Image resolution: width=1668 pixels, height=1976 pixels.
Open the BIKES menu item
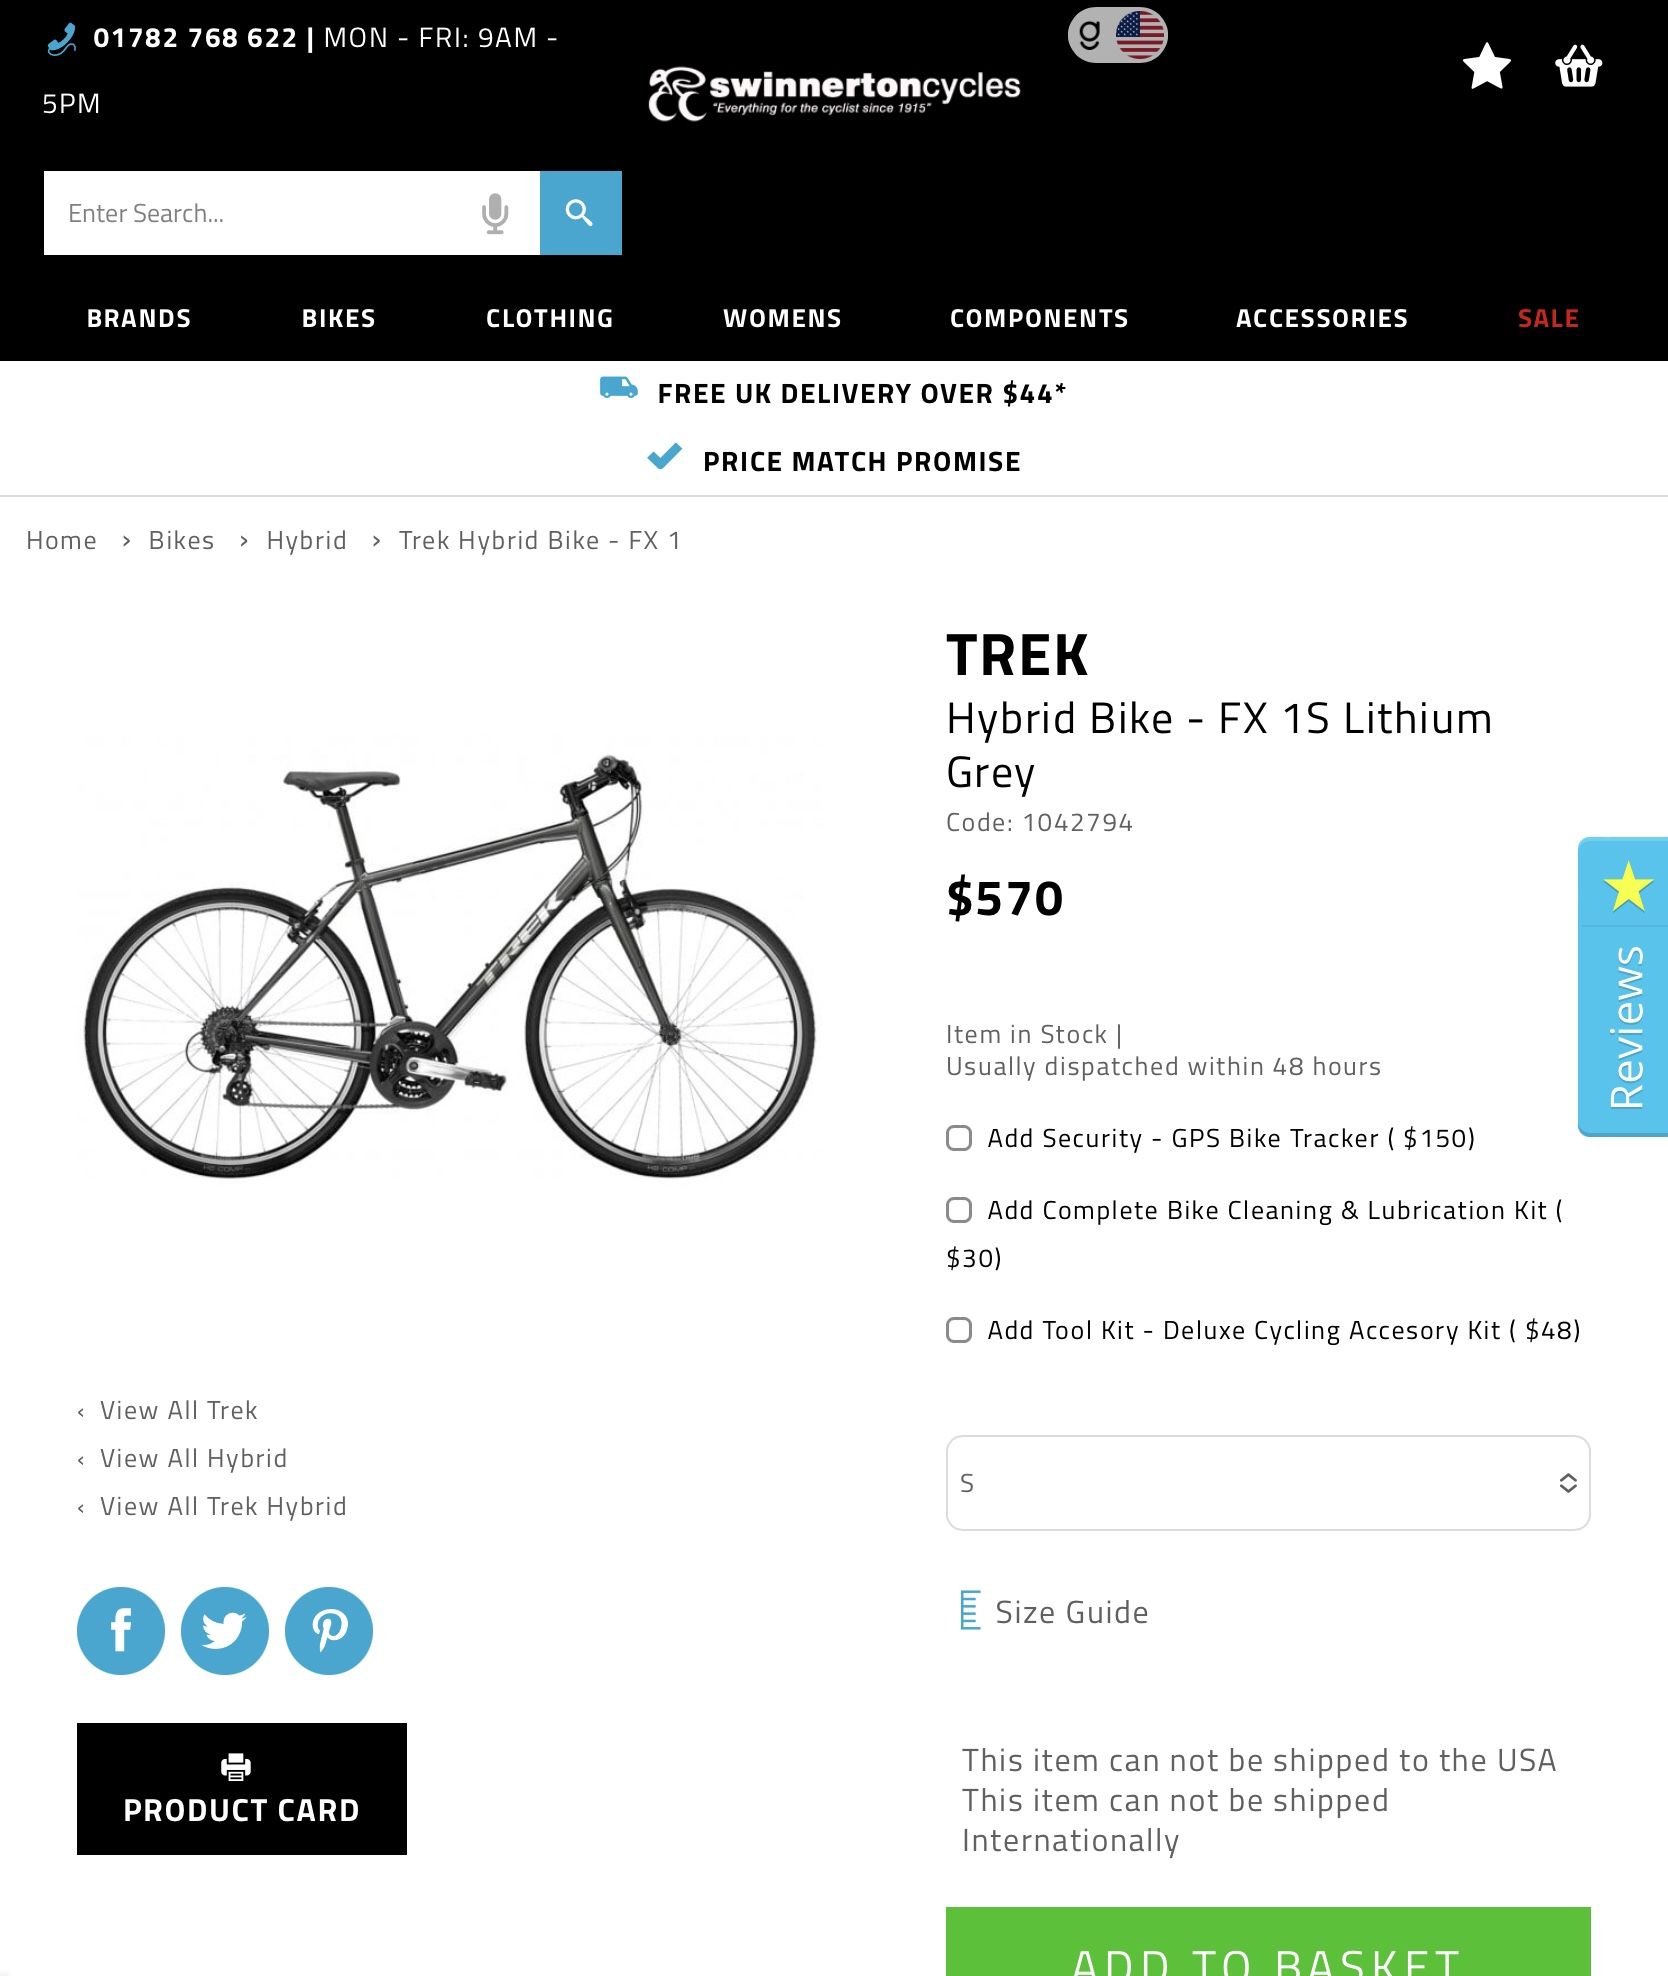[x=339, y=318]
